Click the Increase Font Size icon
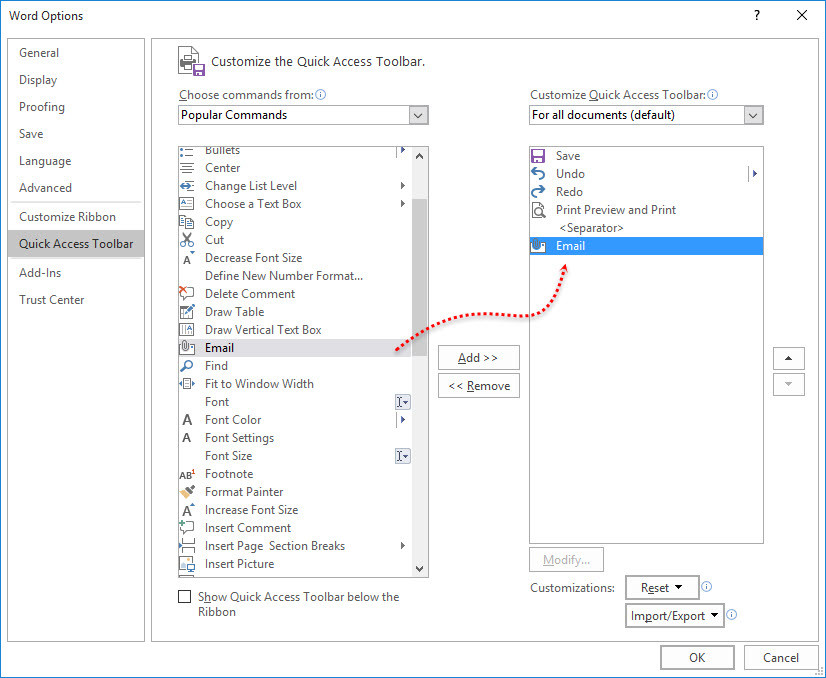The height and width of the screenshot is (678, 826). (x=188, y=510)
